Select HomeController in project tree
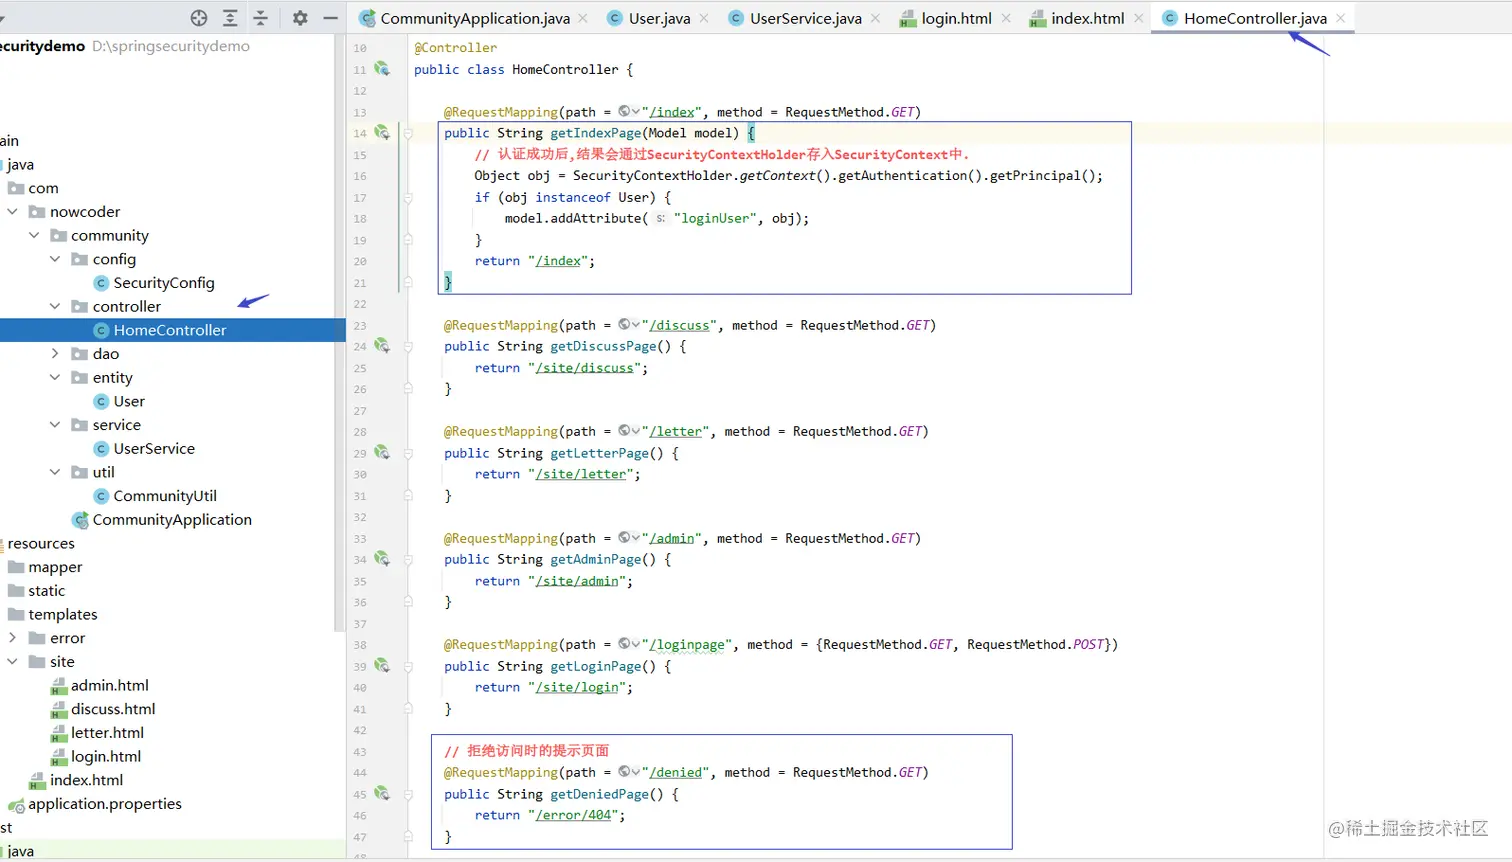The width and height of the screenshot is (1512, 862). [160, 330]
